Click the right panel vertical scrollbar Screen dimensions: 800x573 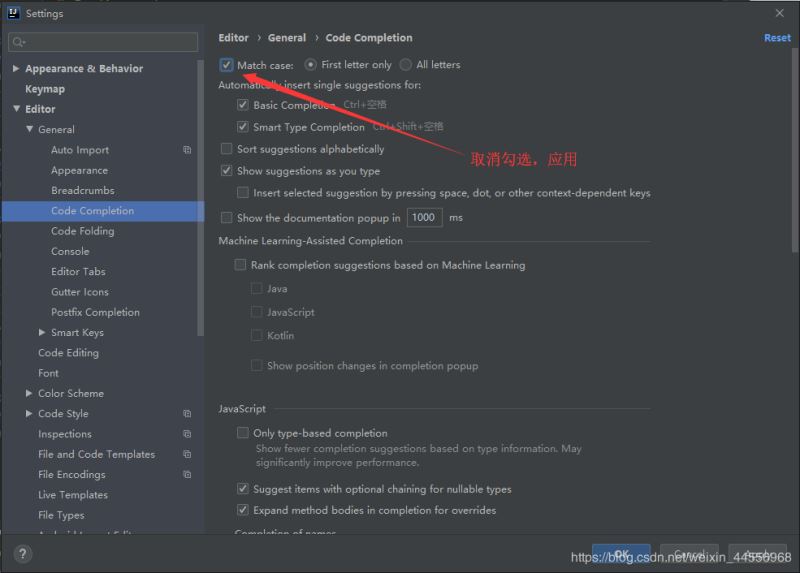[795, 151]
